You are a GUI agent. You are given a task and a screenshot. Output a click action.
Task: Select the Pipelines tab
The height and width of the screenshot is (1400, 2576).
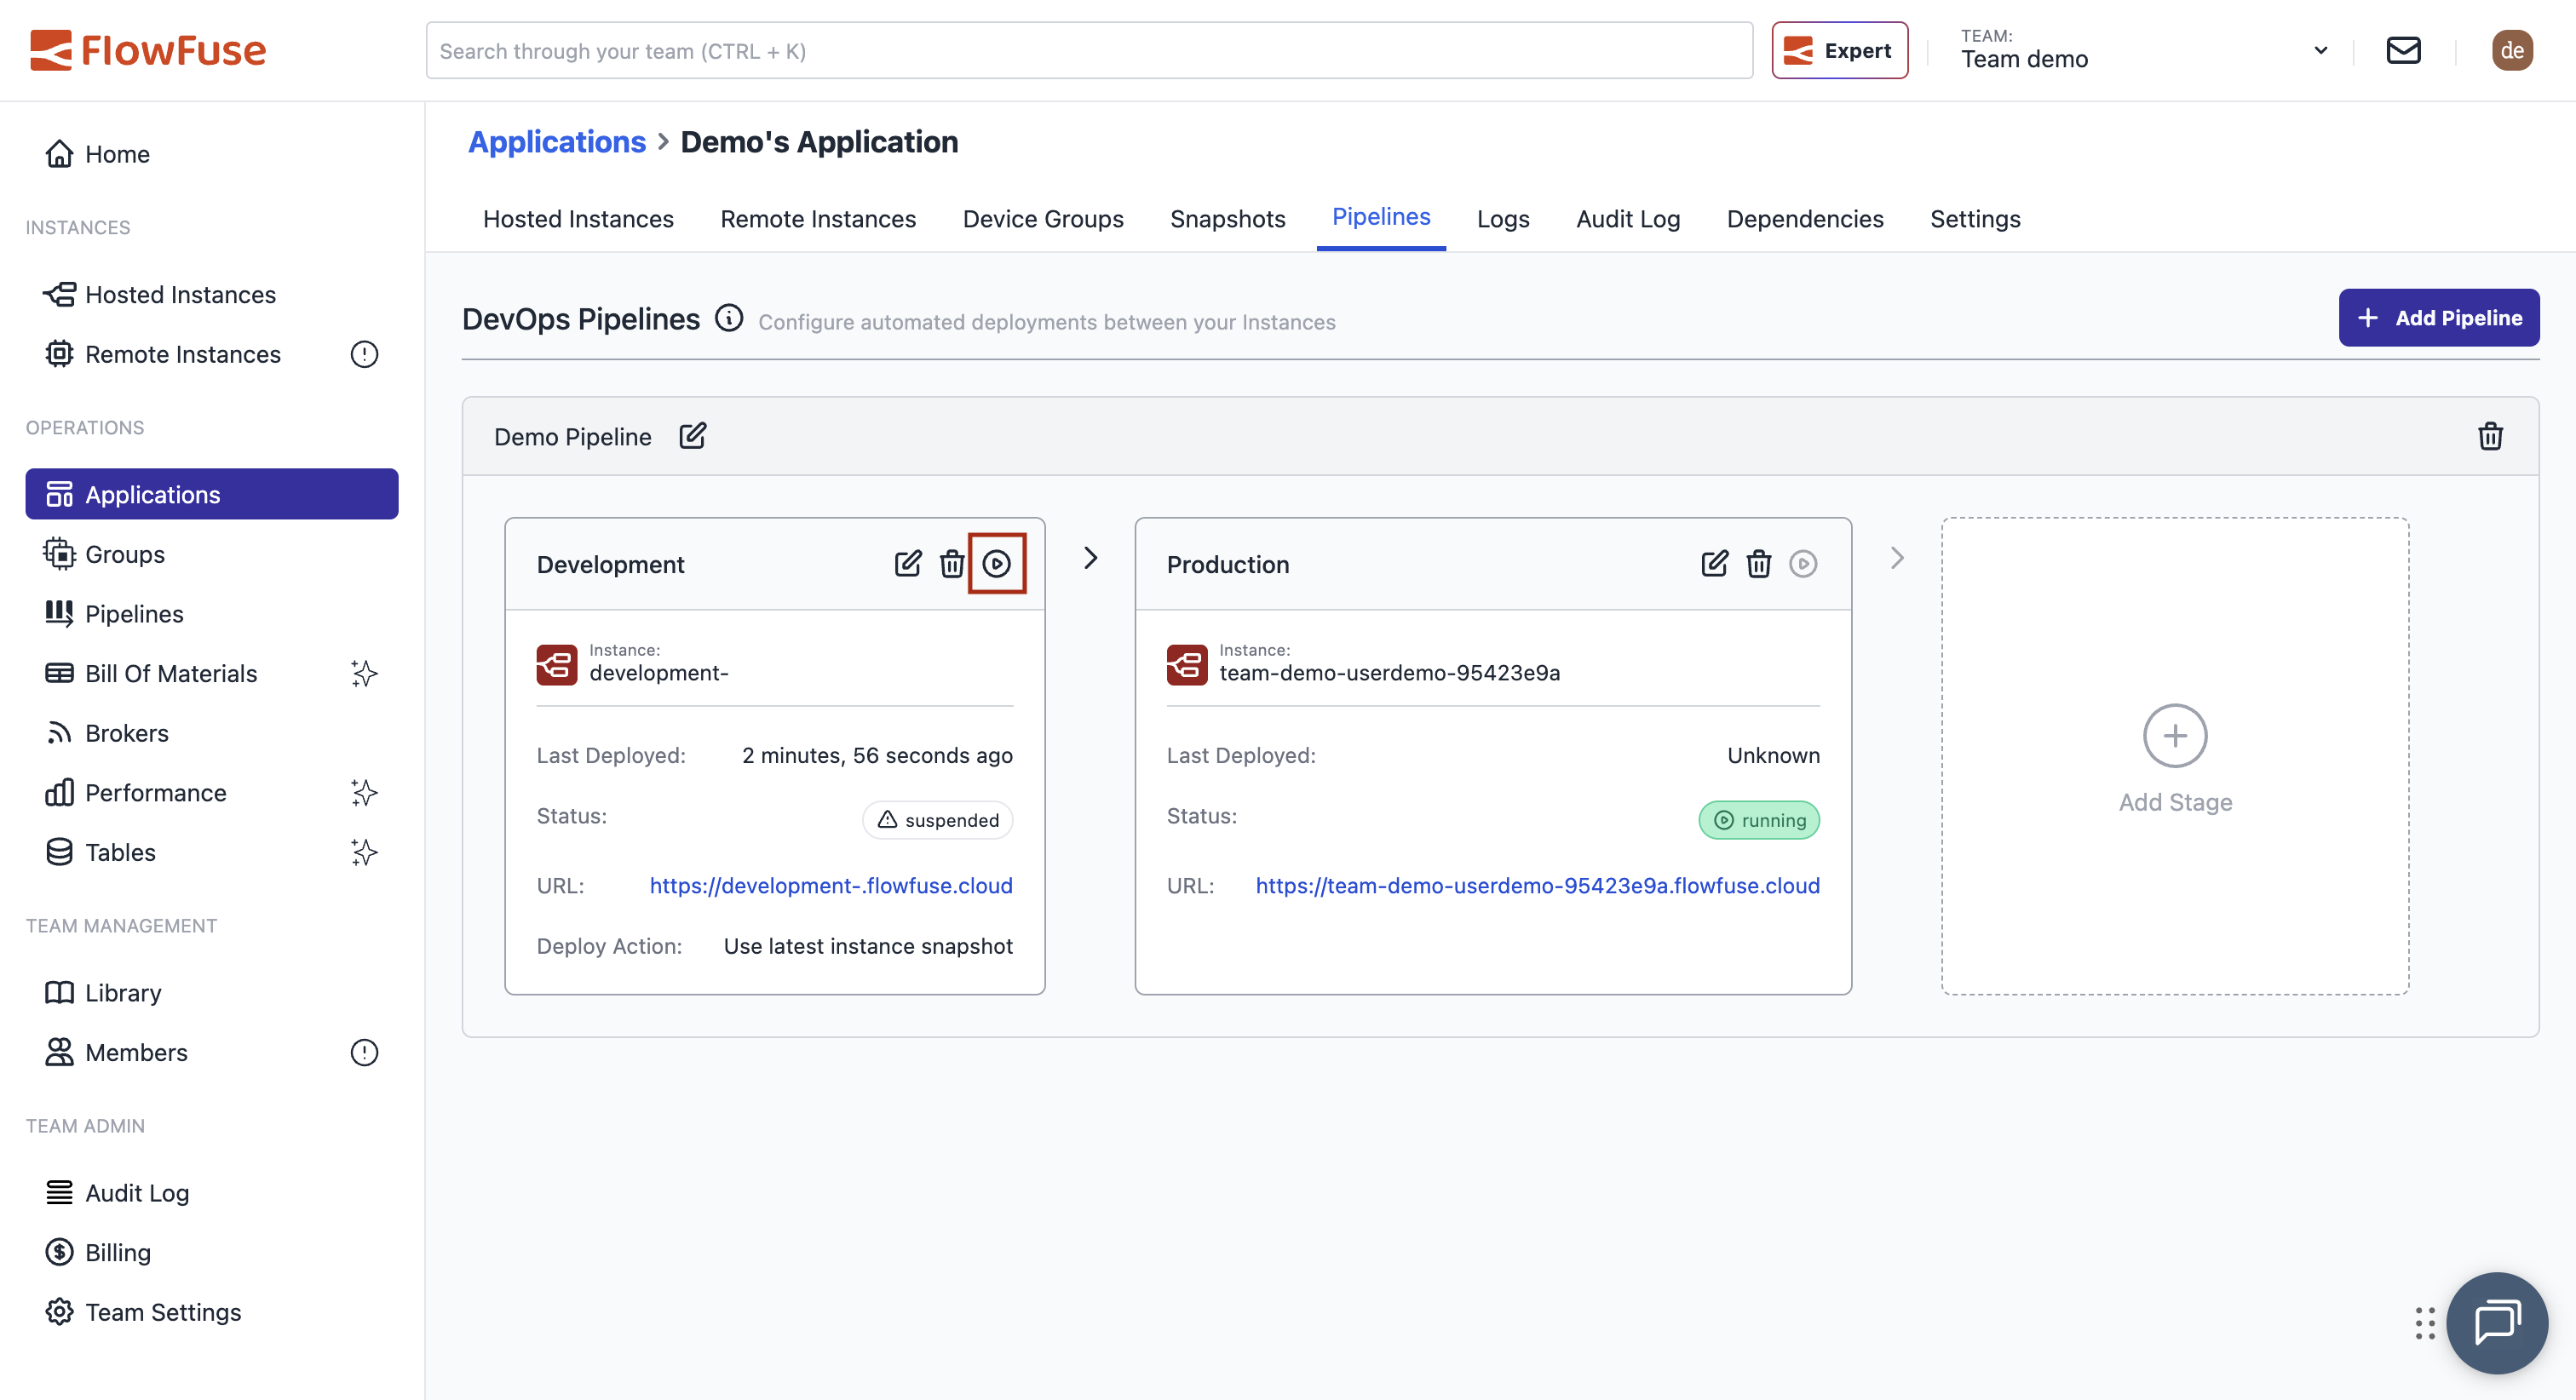(1381, 218)
